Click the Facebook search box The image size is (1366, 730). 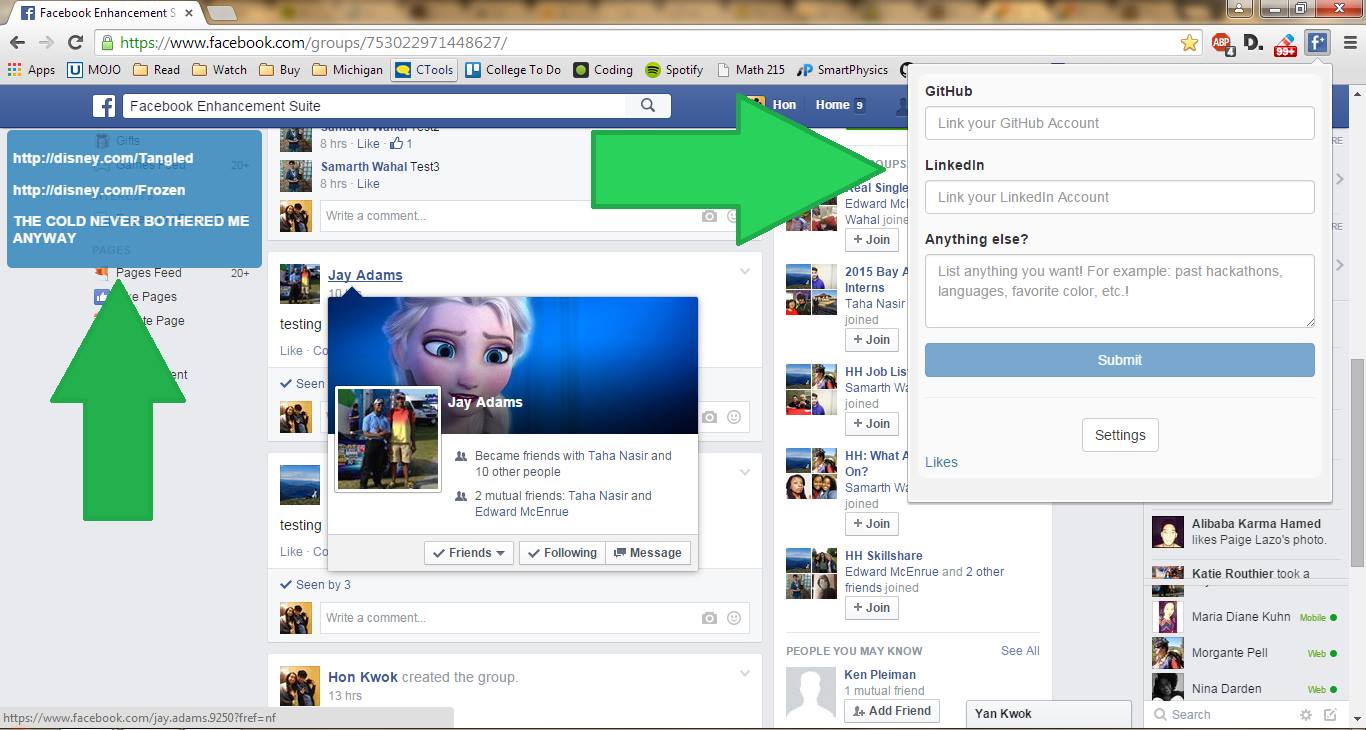pyautogui.click(x=375, y=106)
